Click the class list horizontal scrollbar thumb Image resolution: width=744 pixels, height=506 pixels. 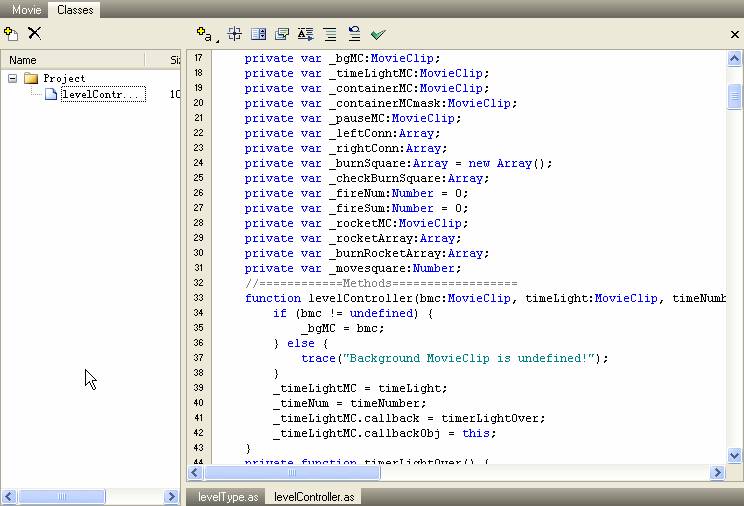pyautogui.click(x=62, y=497)
